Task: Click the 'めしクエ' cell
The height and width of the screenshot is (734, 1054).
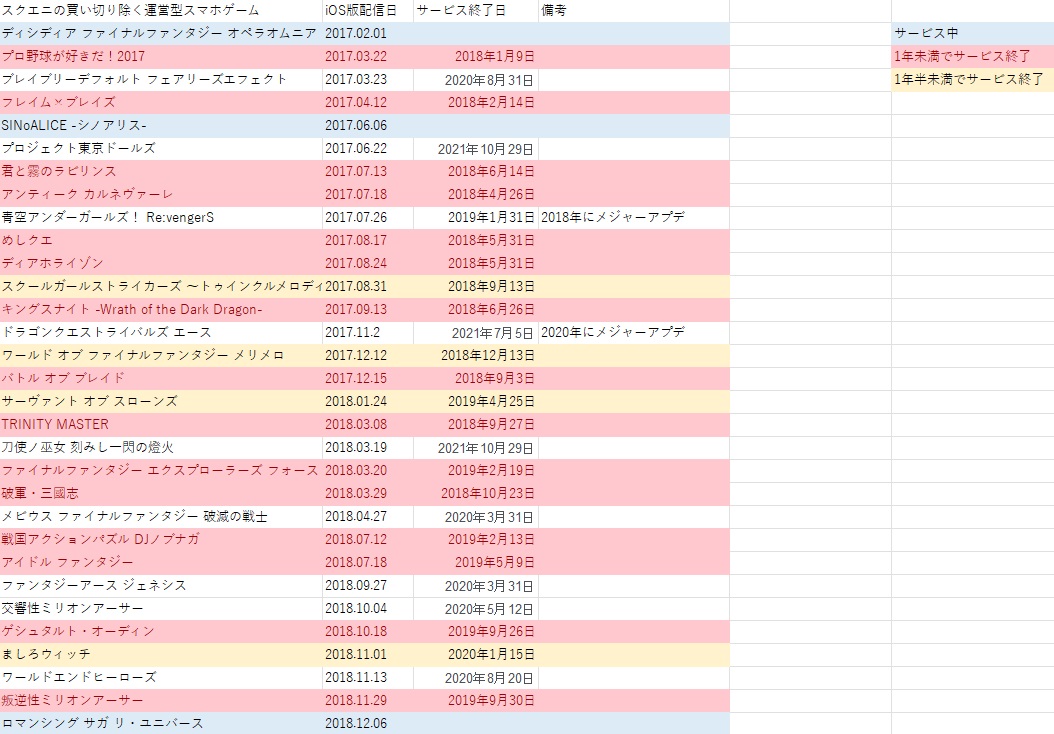Action: 161,240
